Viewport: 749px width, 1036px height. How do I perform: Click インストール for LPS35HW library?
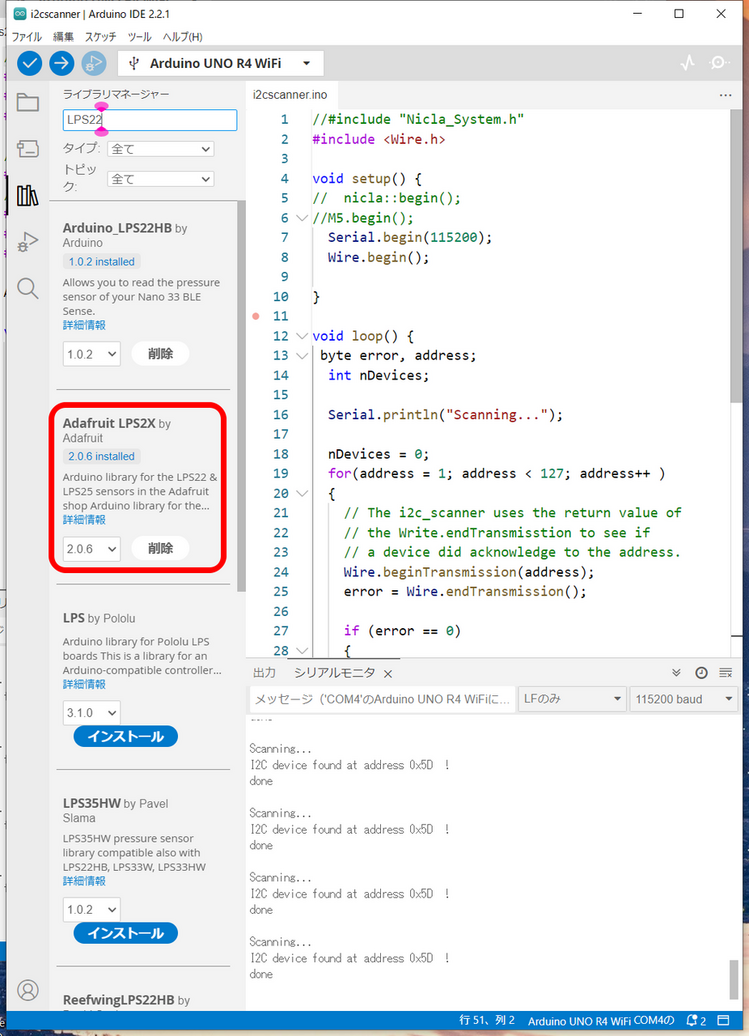tap(125, 933)
